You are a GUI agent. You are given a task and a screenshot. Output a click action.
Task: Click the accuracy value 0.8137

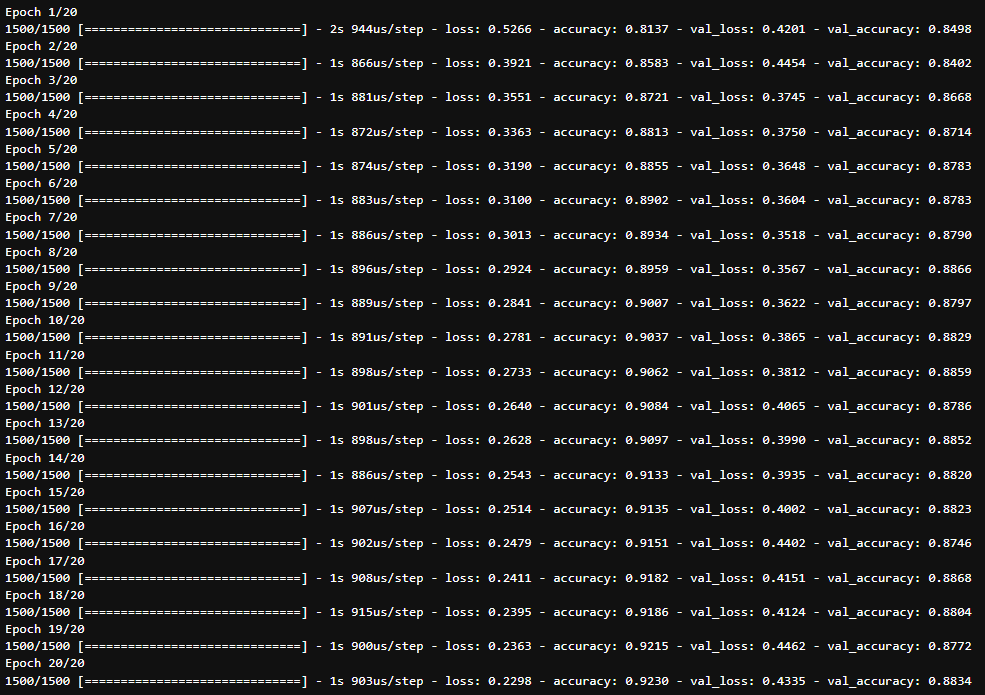[x=647, y=29]
